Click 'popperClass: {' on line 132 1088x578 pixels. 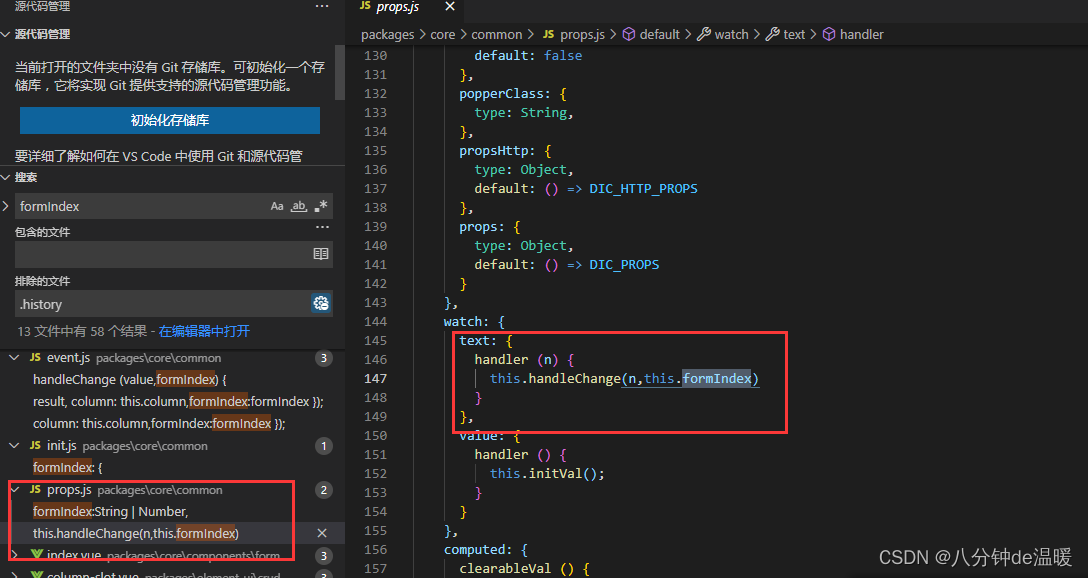click(513, 94)
